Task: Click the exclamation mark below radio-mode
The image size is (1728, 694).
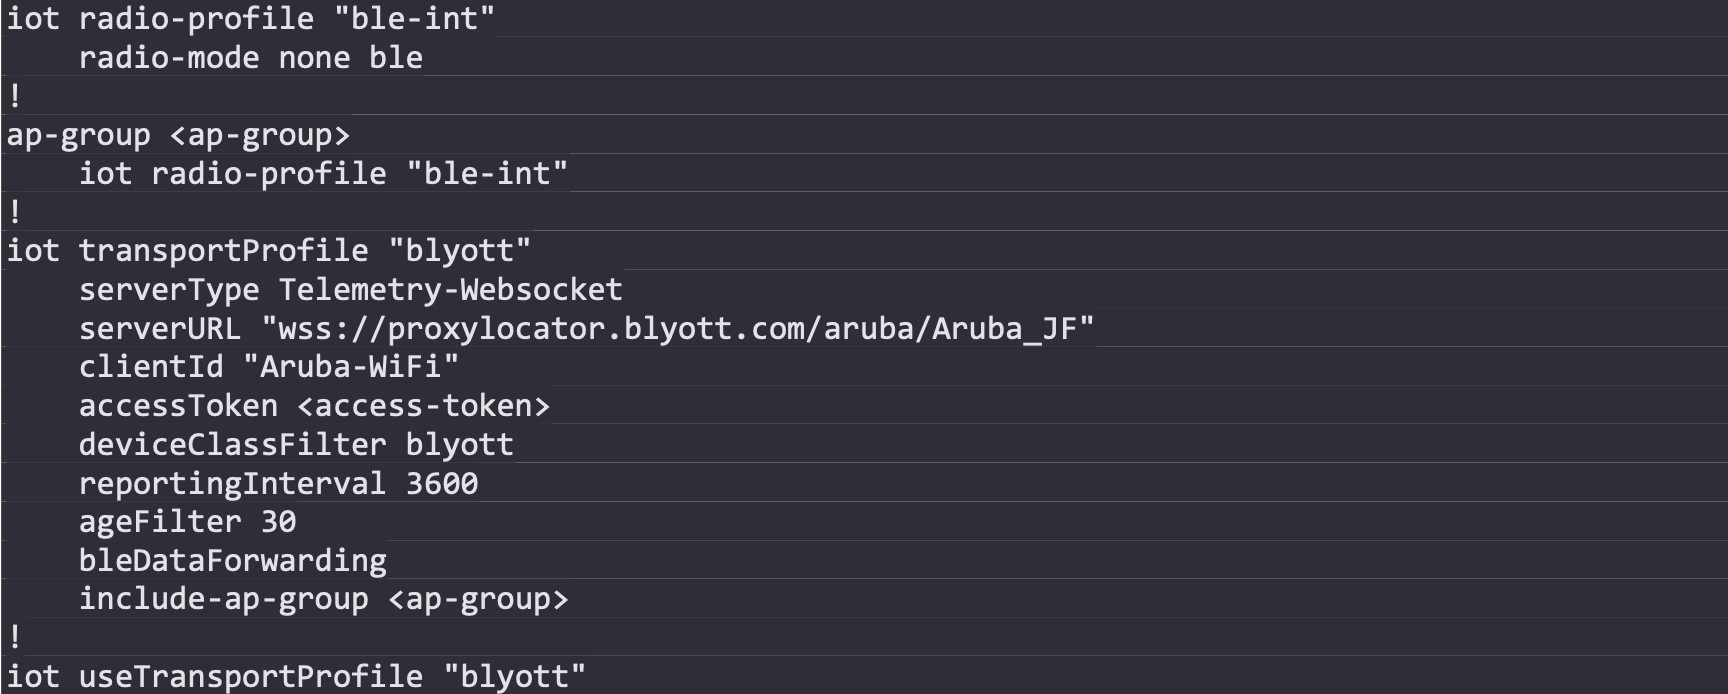Action: [15, 96]
